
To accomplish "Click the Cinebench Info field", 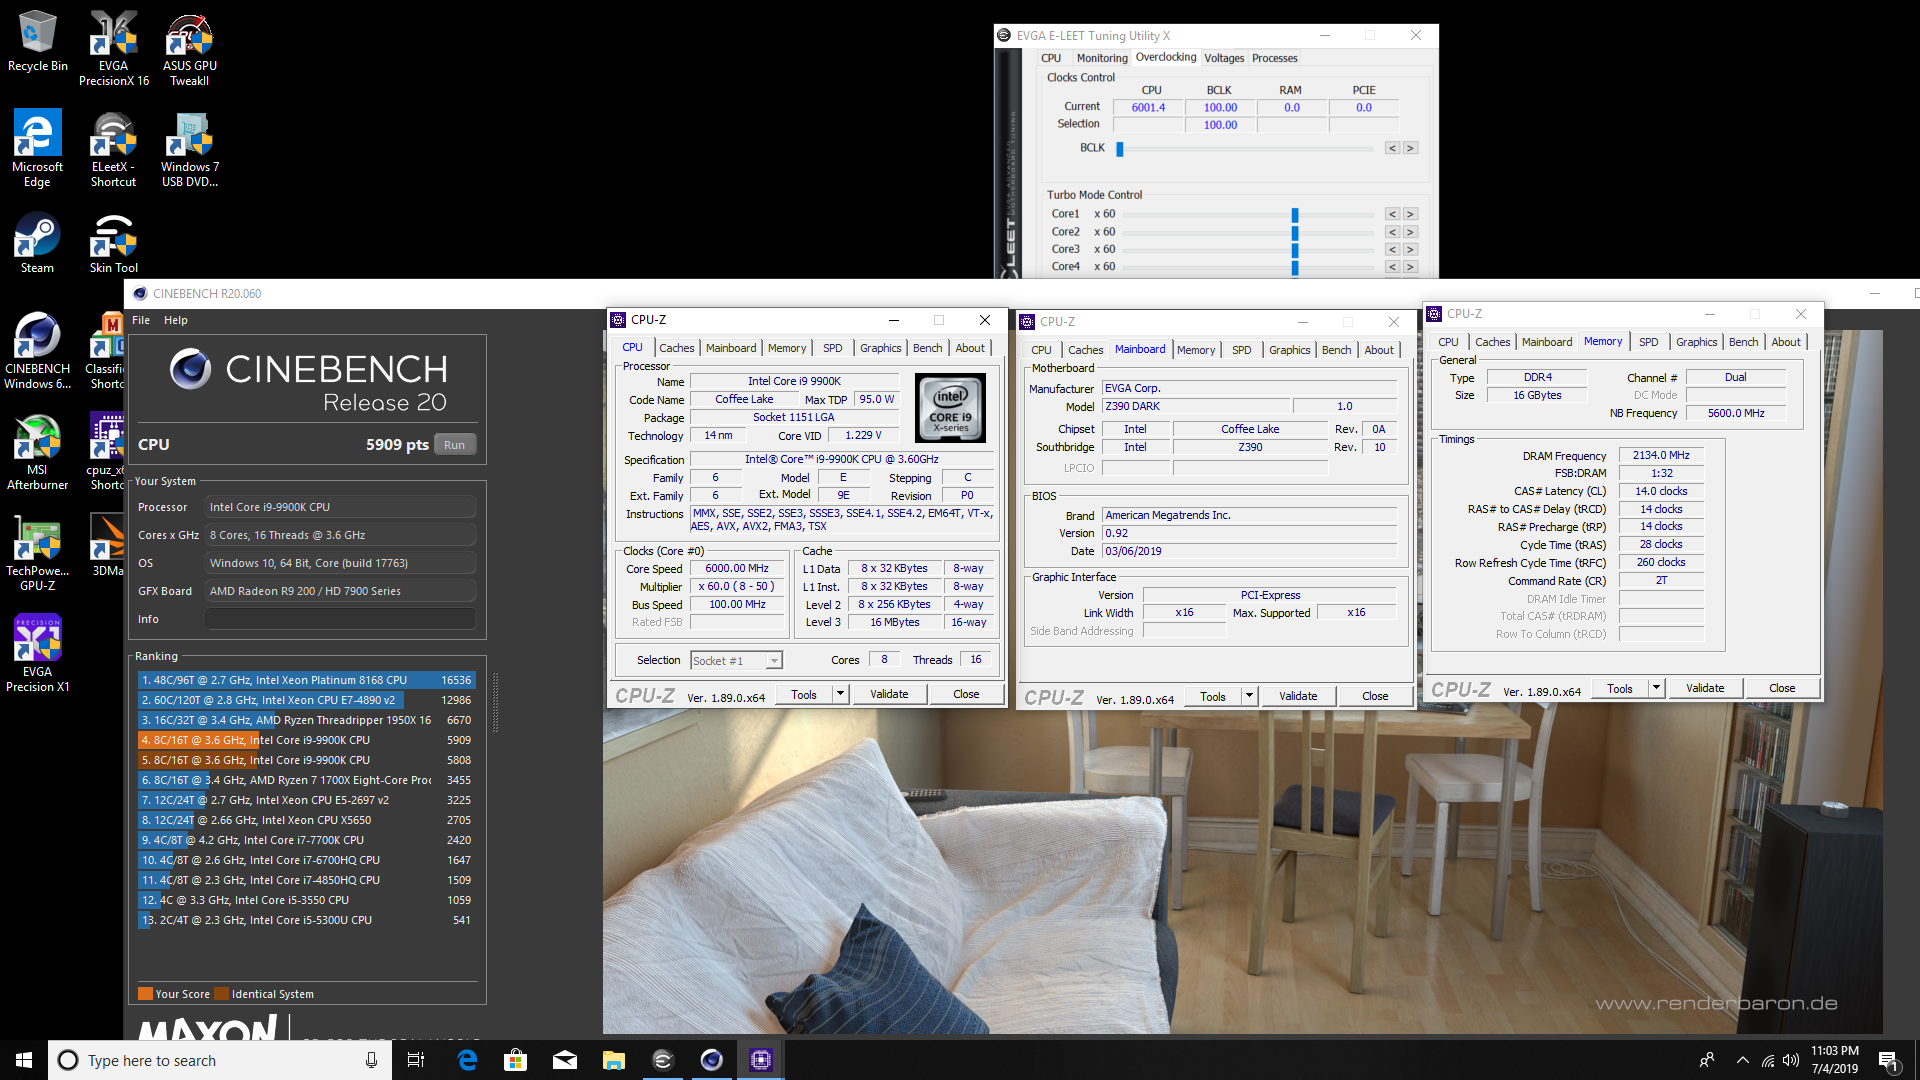I will coord(340,619).
